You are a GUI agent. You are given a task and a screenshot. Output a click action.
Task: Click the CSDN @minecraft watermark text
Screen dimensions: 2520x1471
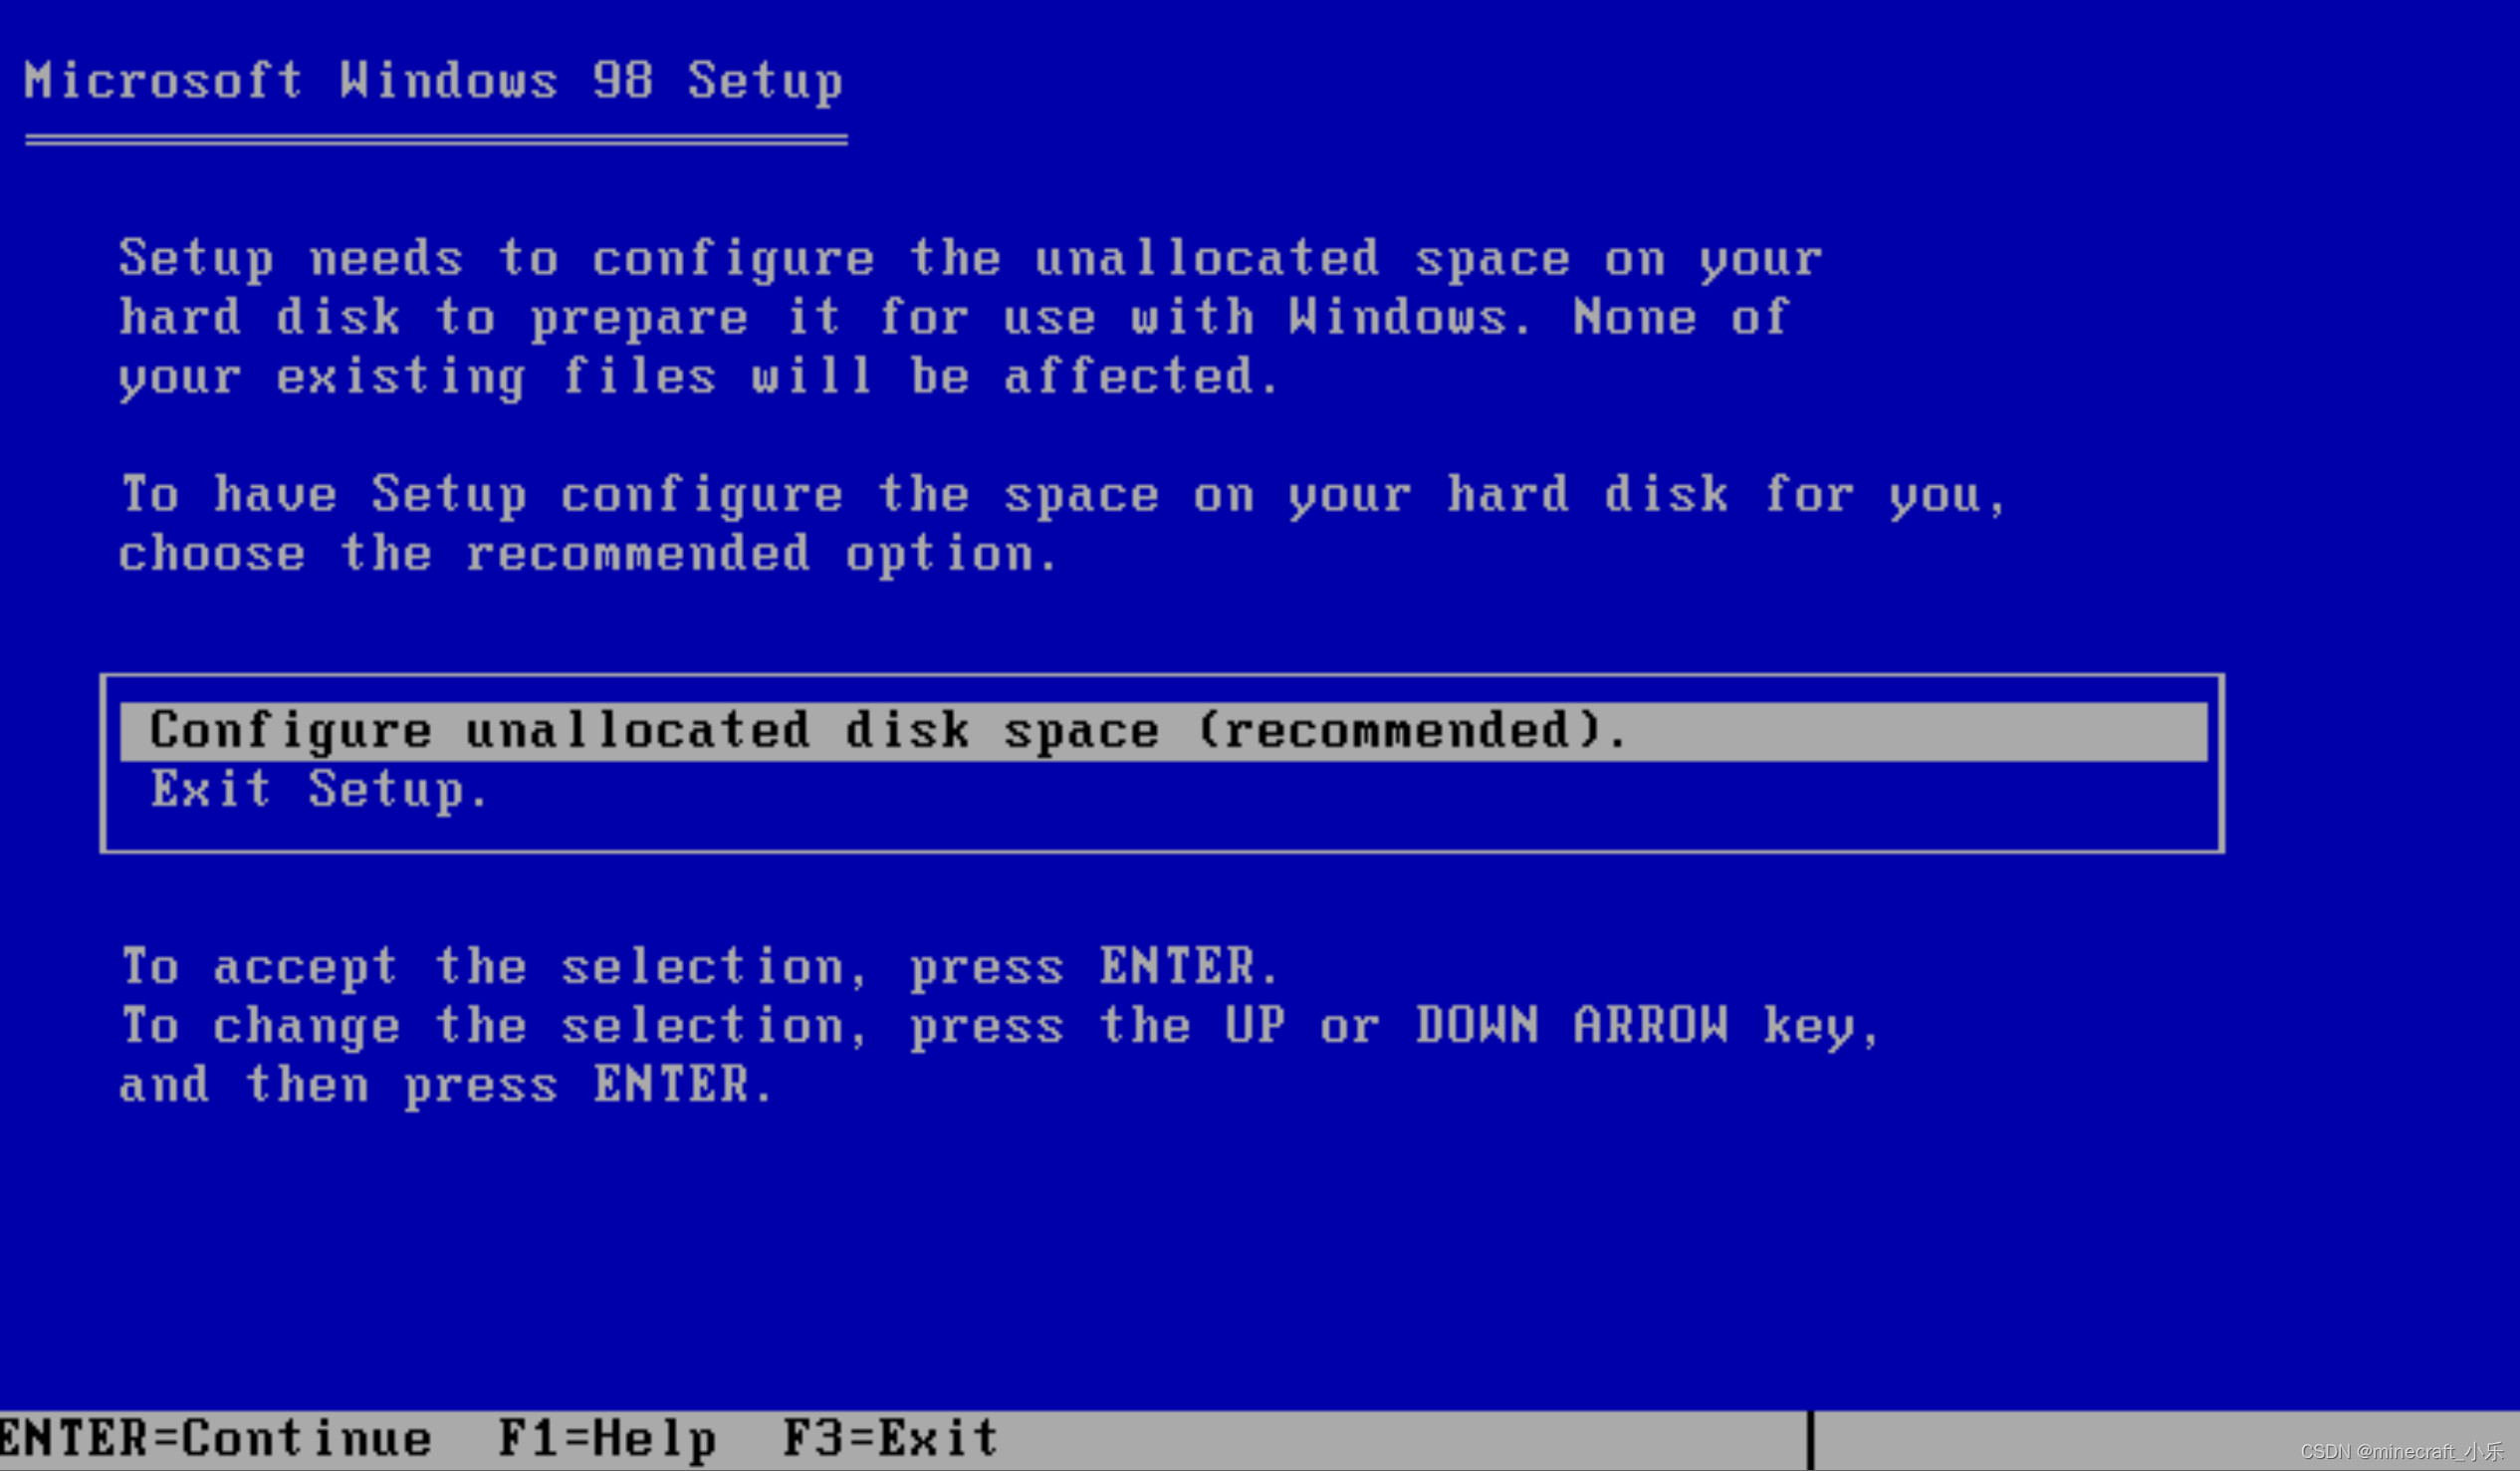point(2402,1451)
